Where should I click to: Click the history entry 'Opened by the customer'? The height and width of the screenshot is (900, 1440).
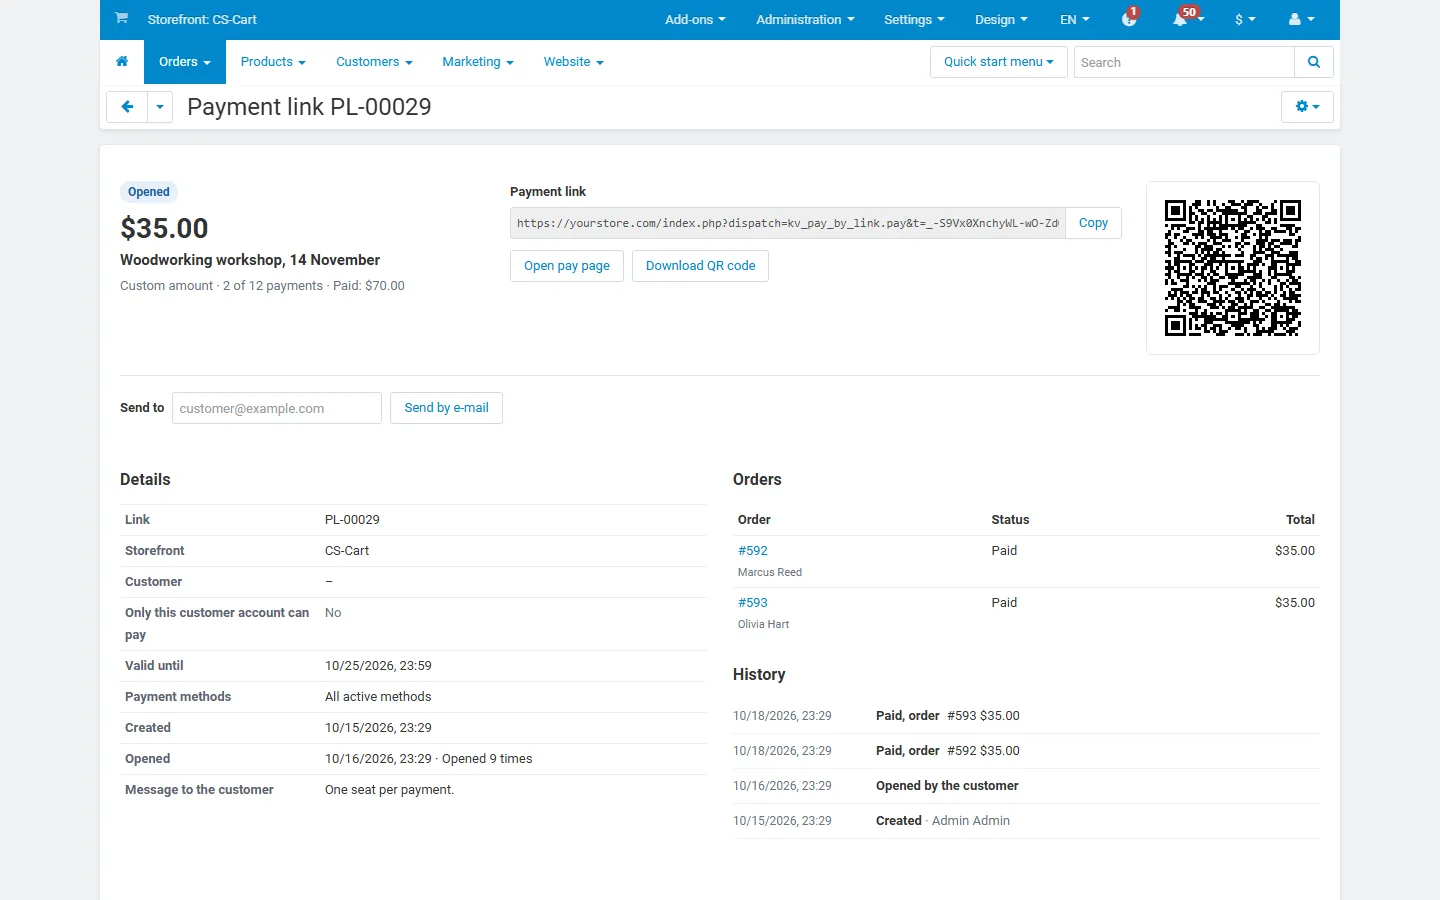tap(947, 786)
